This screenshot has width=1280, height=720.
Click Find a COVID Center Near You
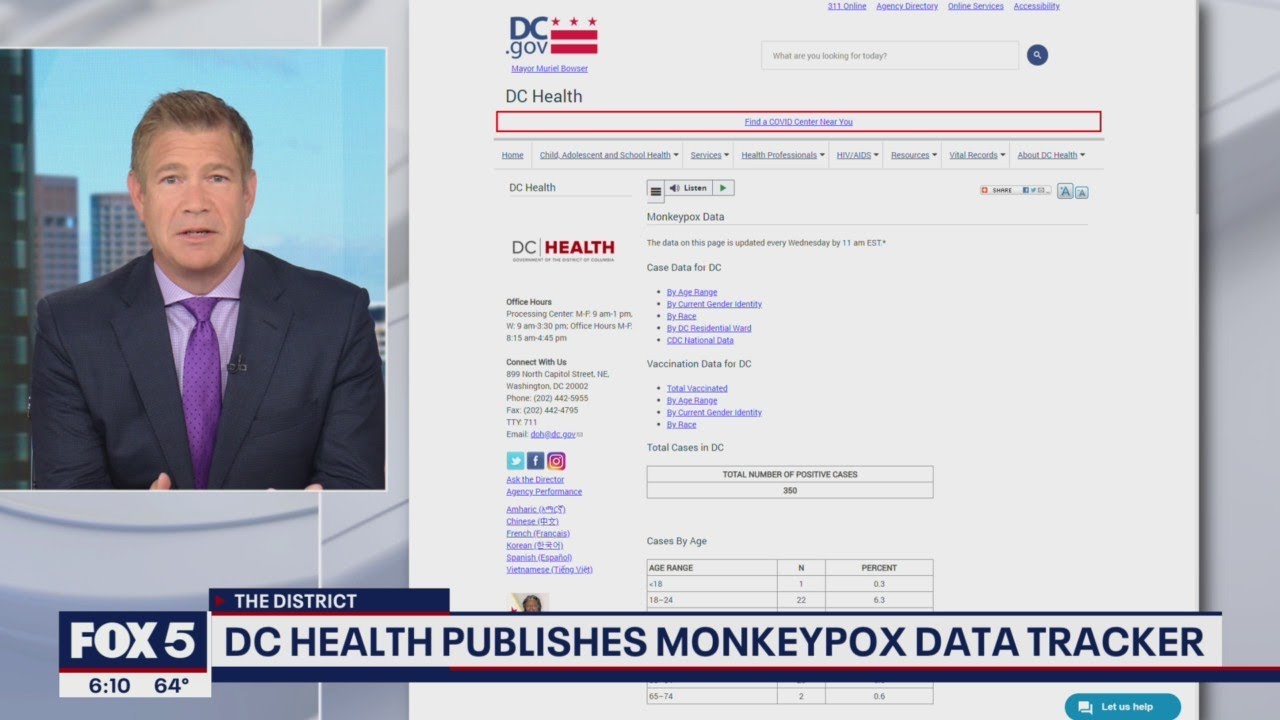[x=799, y=122]
